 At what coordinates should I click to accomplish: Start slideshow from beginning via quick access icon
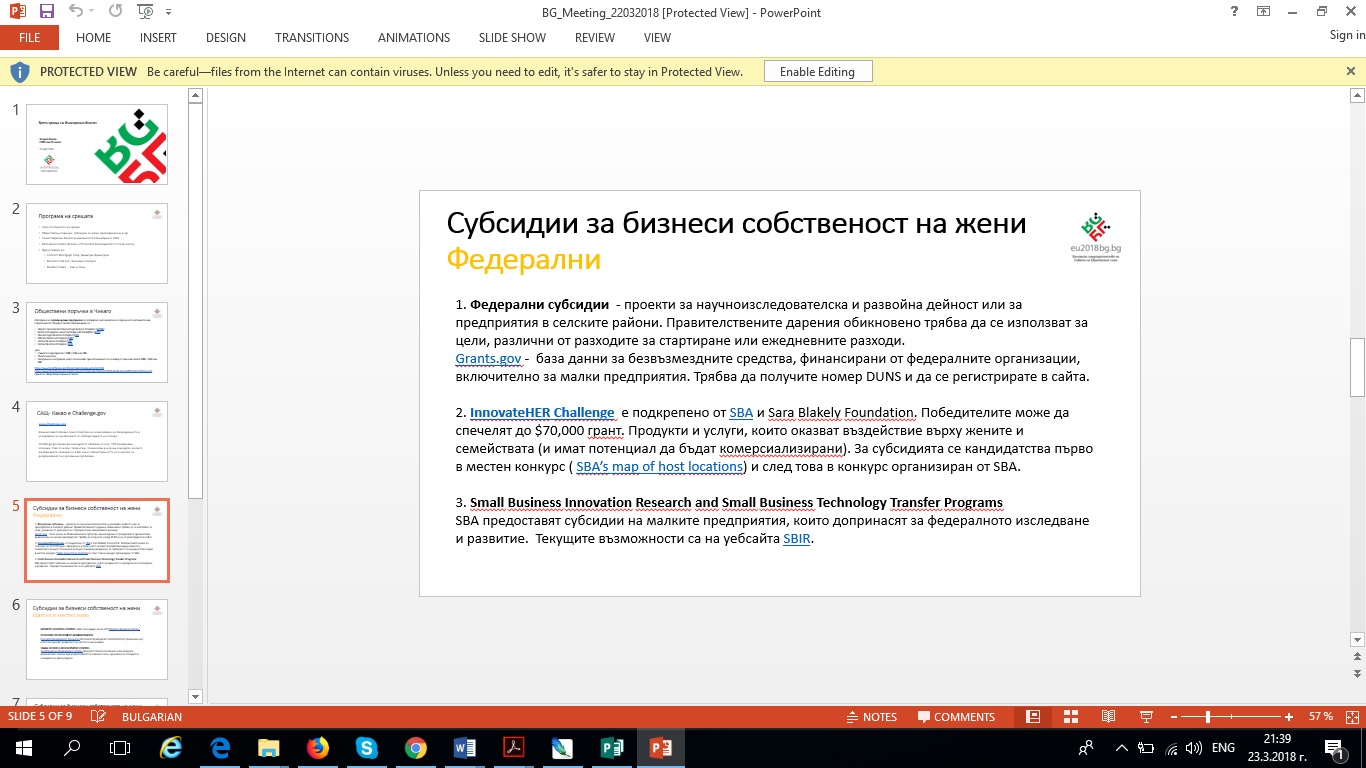(145, 12)
